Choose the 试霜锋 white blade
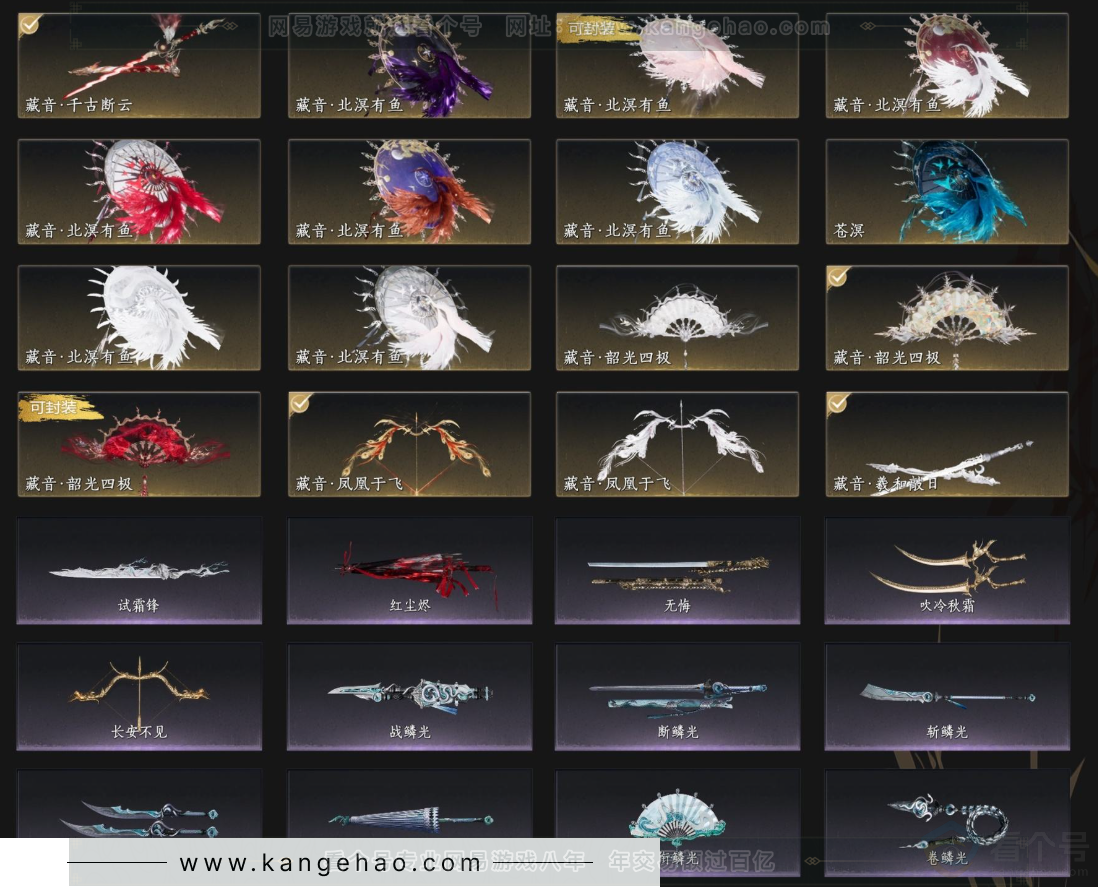 click(x=139, y=571)
